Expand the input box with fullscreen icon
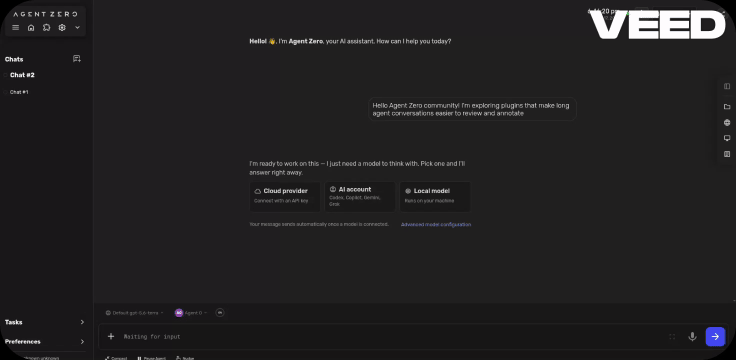736x360 pixels. click(x=672, y=337)
